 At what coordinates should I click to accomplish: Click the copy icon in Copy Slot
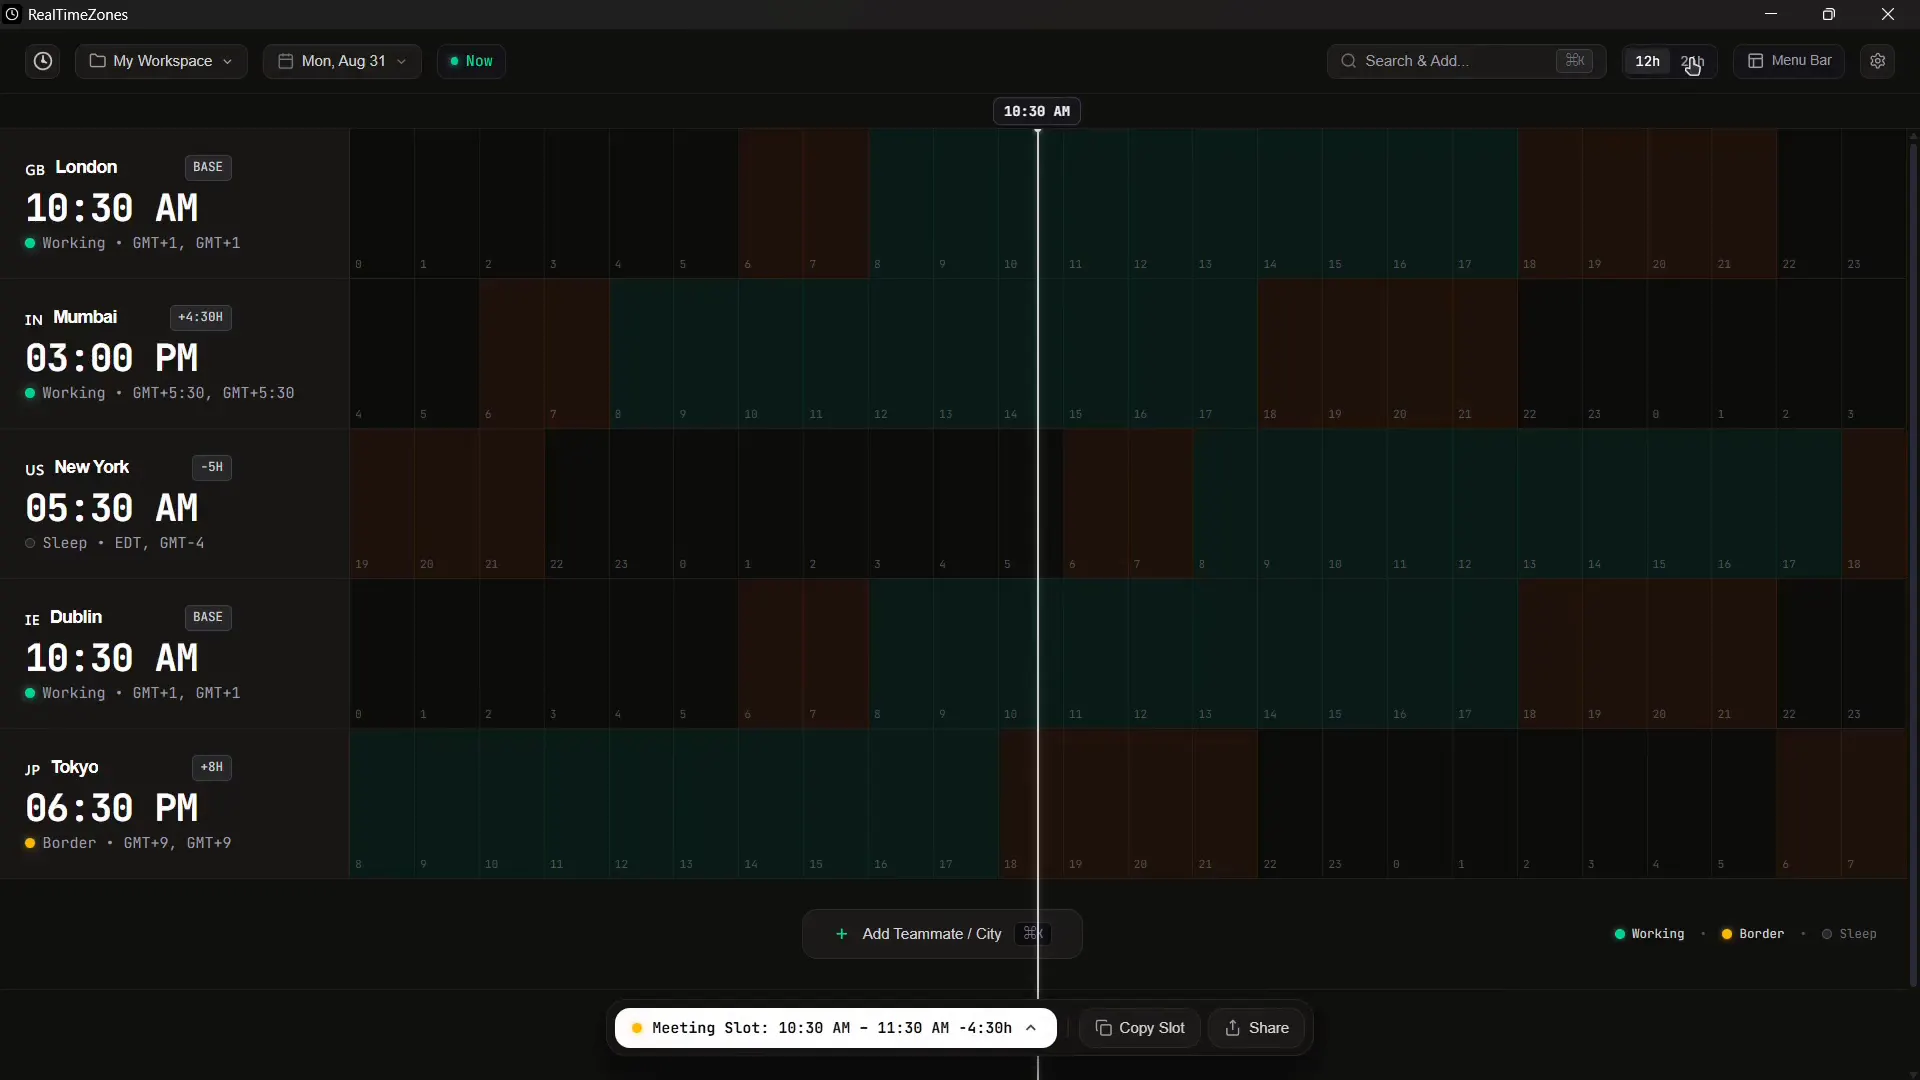tap(1104, 1028)
